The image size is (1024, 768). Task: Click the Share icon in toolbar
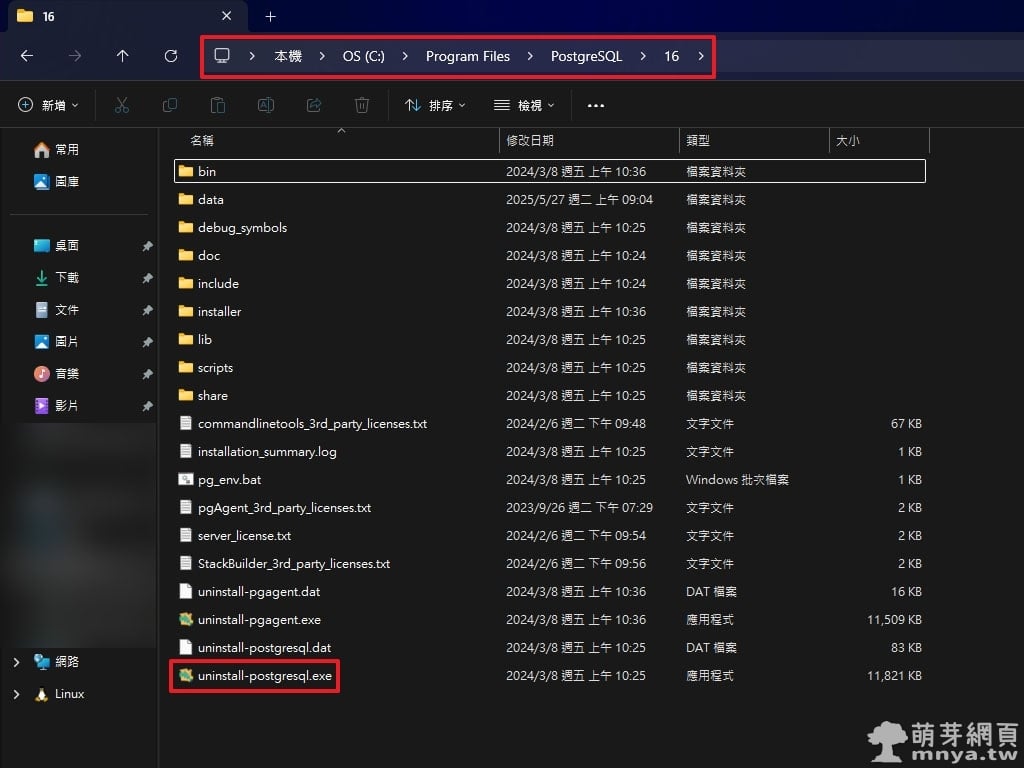[x=314, y=105]
